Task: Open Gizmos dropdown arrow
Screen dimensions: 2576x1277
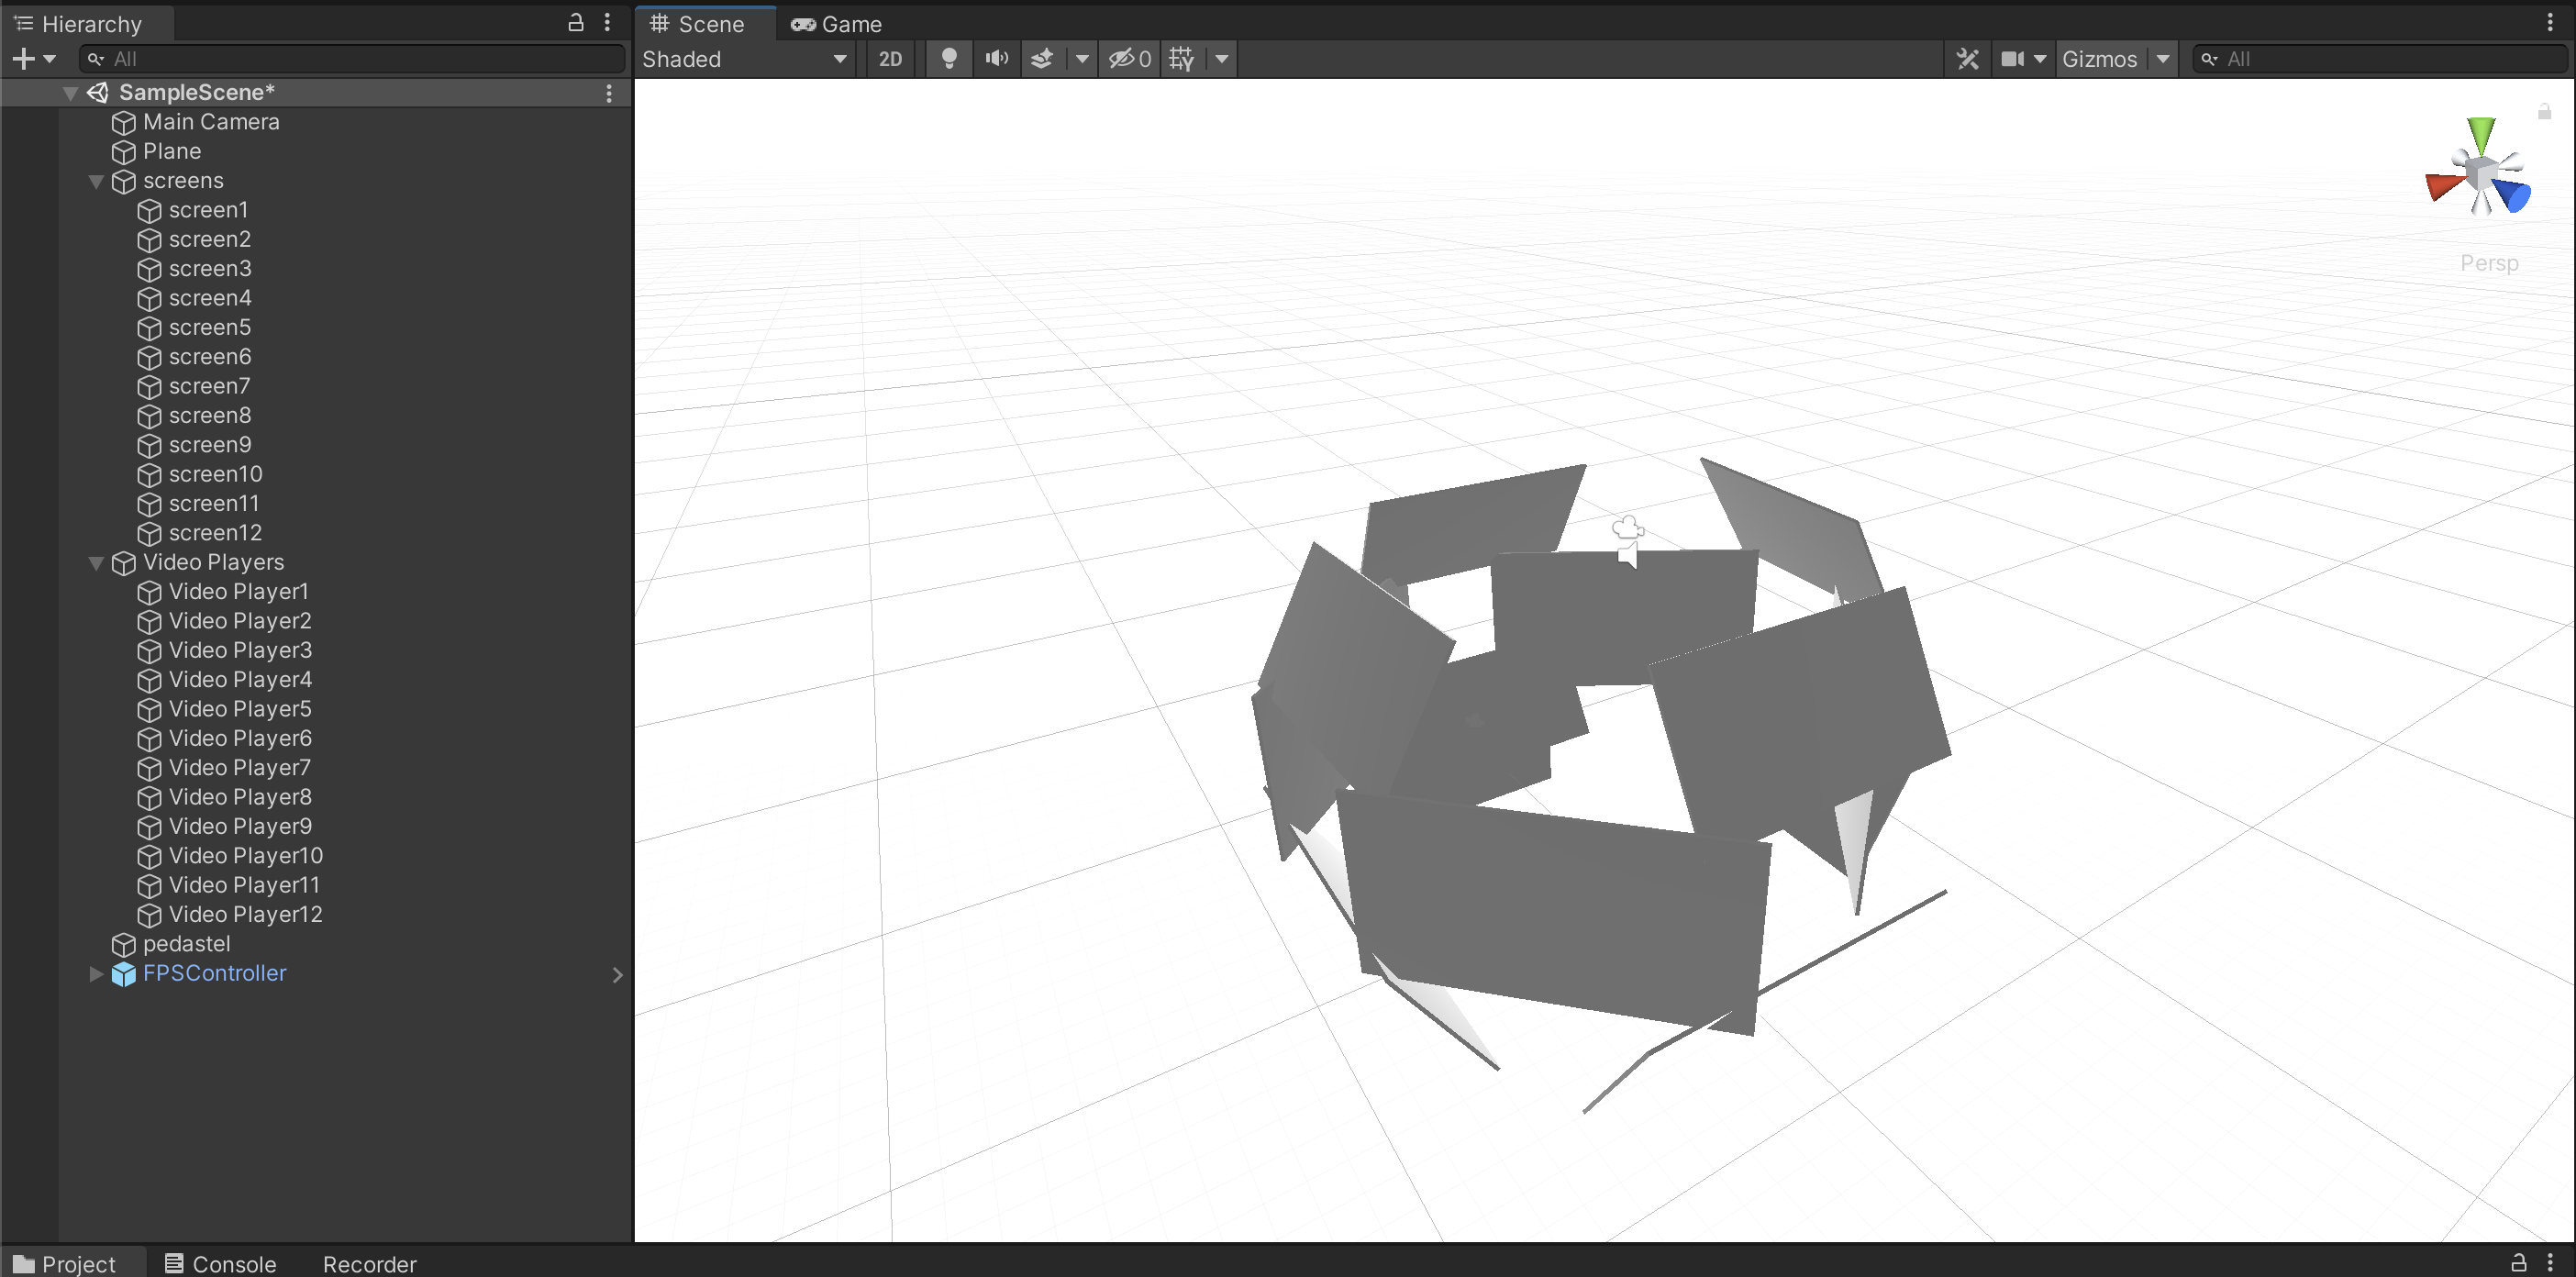Action: coord(2162,59)
